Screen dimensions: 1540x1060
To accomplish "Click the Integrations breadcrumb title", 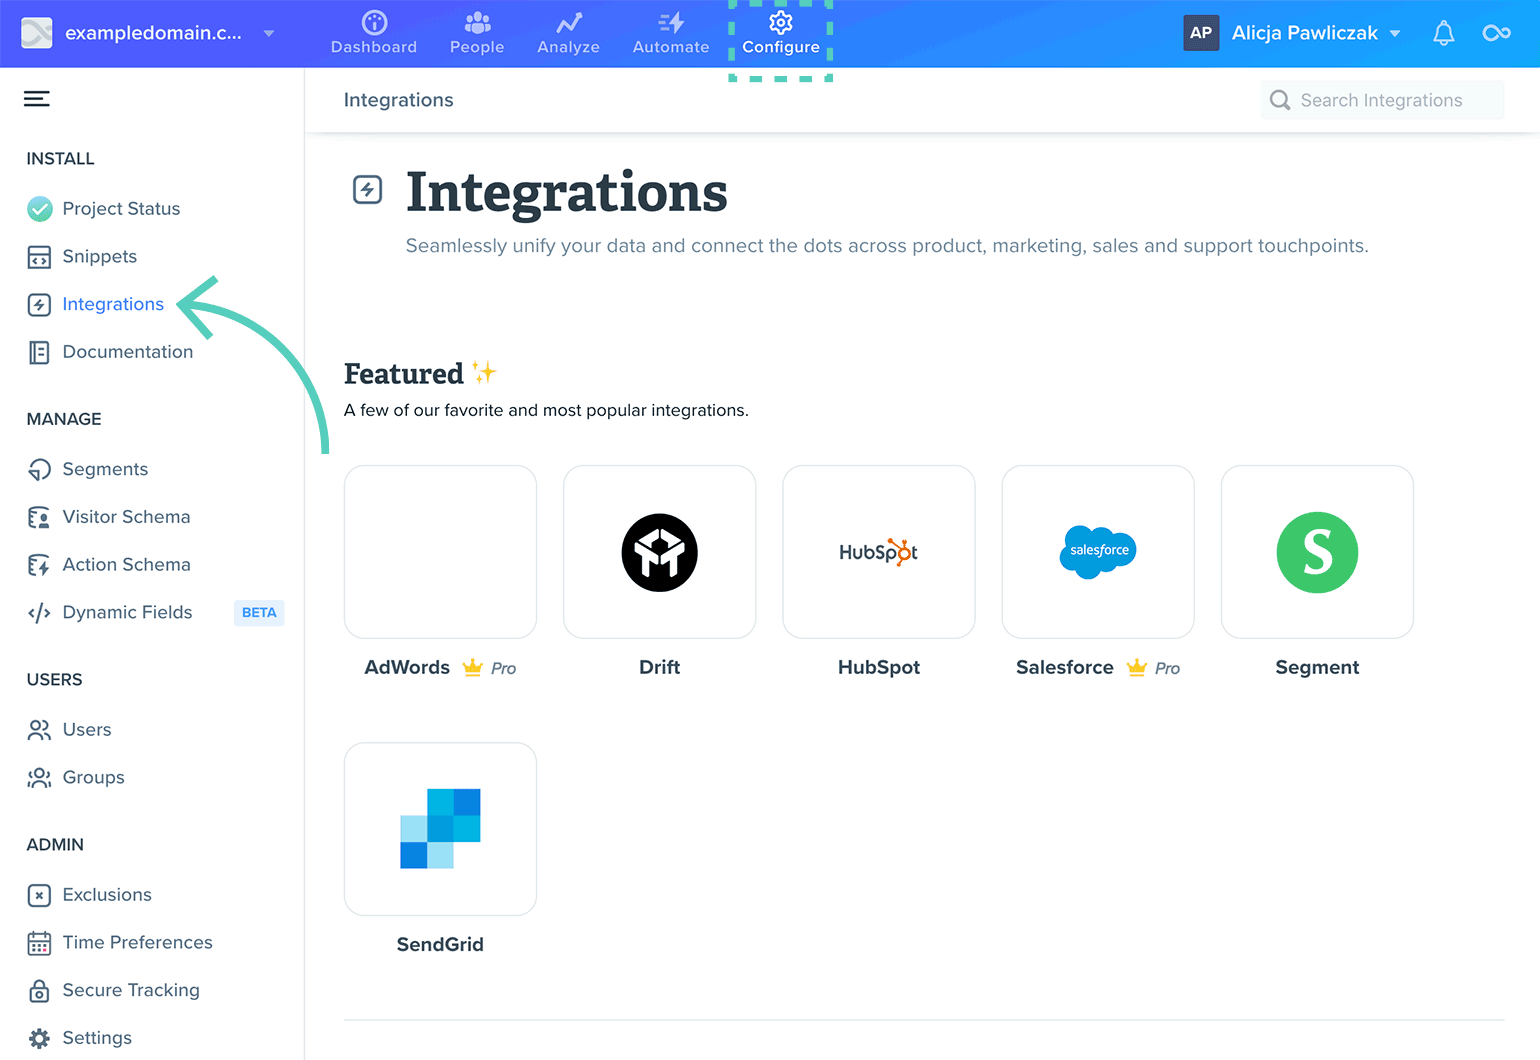I will click(x=398, y=100).
